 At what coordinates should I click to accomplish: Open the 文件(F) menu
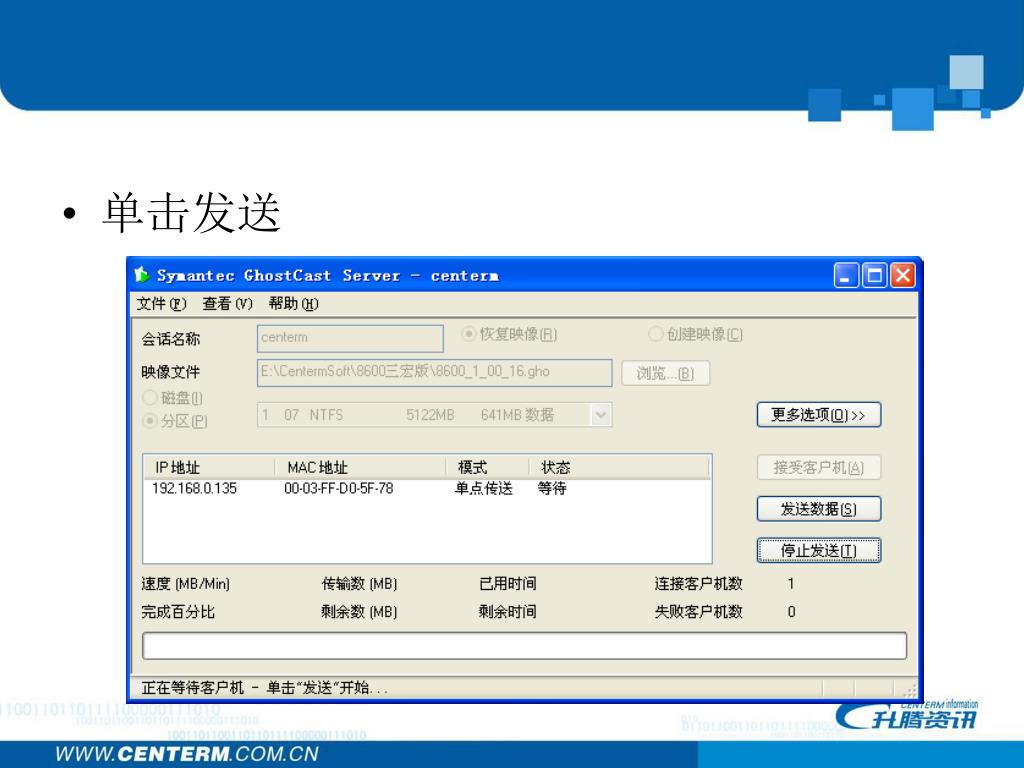tap(161, 304)
